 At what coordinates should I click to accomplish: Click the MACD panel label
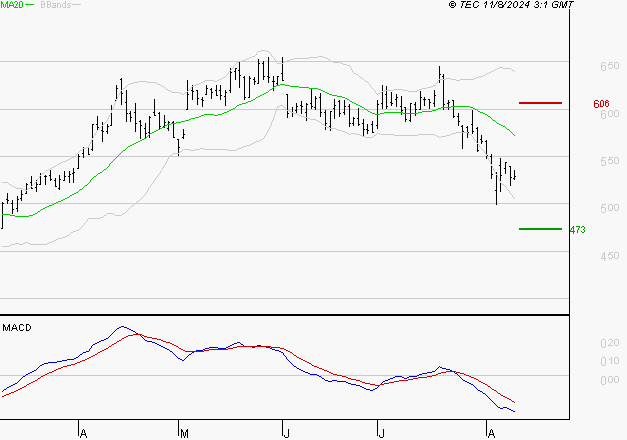(17, 328)
